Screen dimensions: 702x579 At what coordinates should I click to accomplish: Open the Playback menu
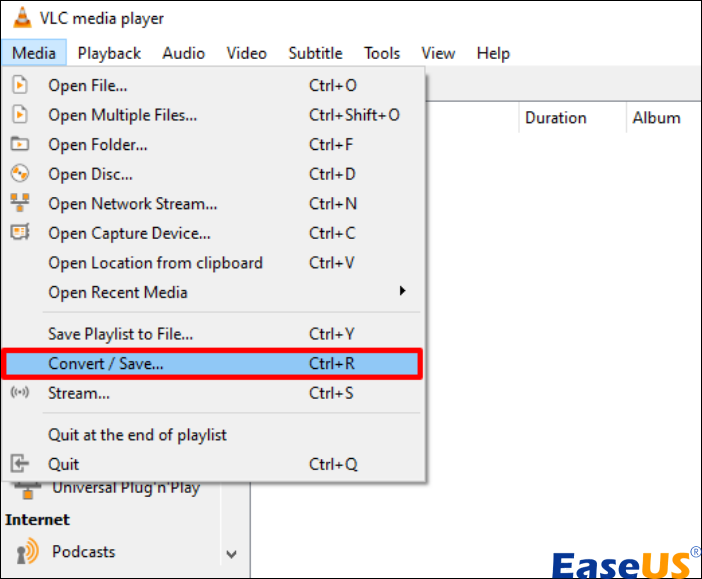(x=109, y=53)
